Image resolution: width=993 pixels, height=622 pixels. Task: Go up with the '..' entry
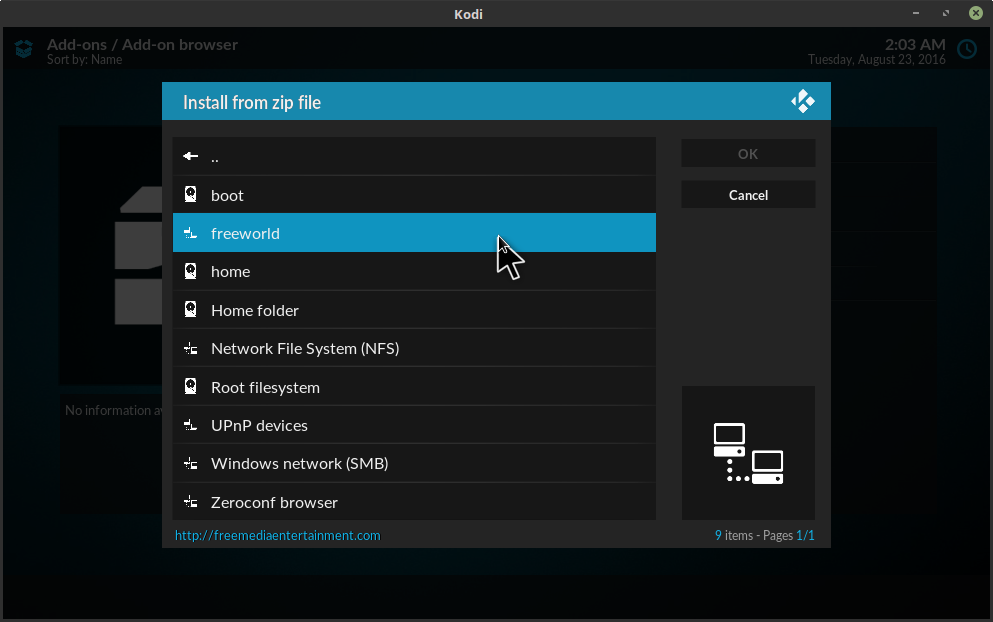[414, 156]
